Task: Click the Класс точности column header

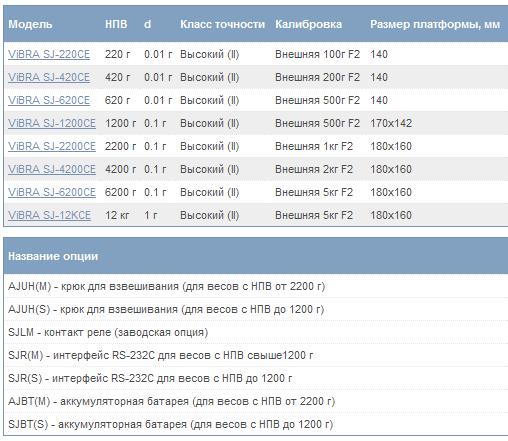Action: pos(222,24)
